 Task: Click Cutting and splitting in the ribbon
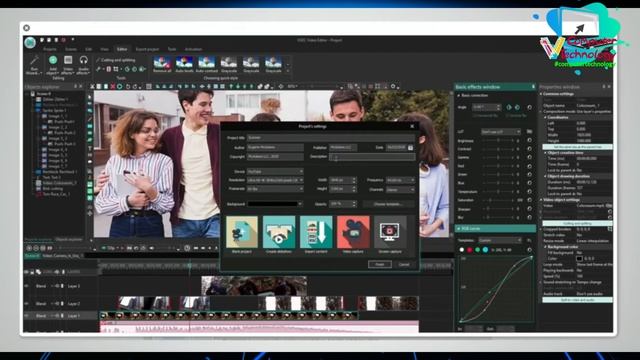116,60
